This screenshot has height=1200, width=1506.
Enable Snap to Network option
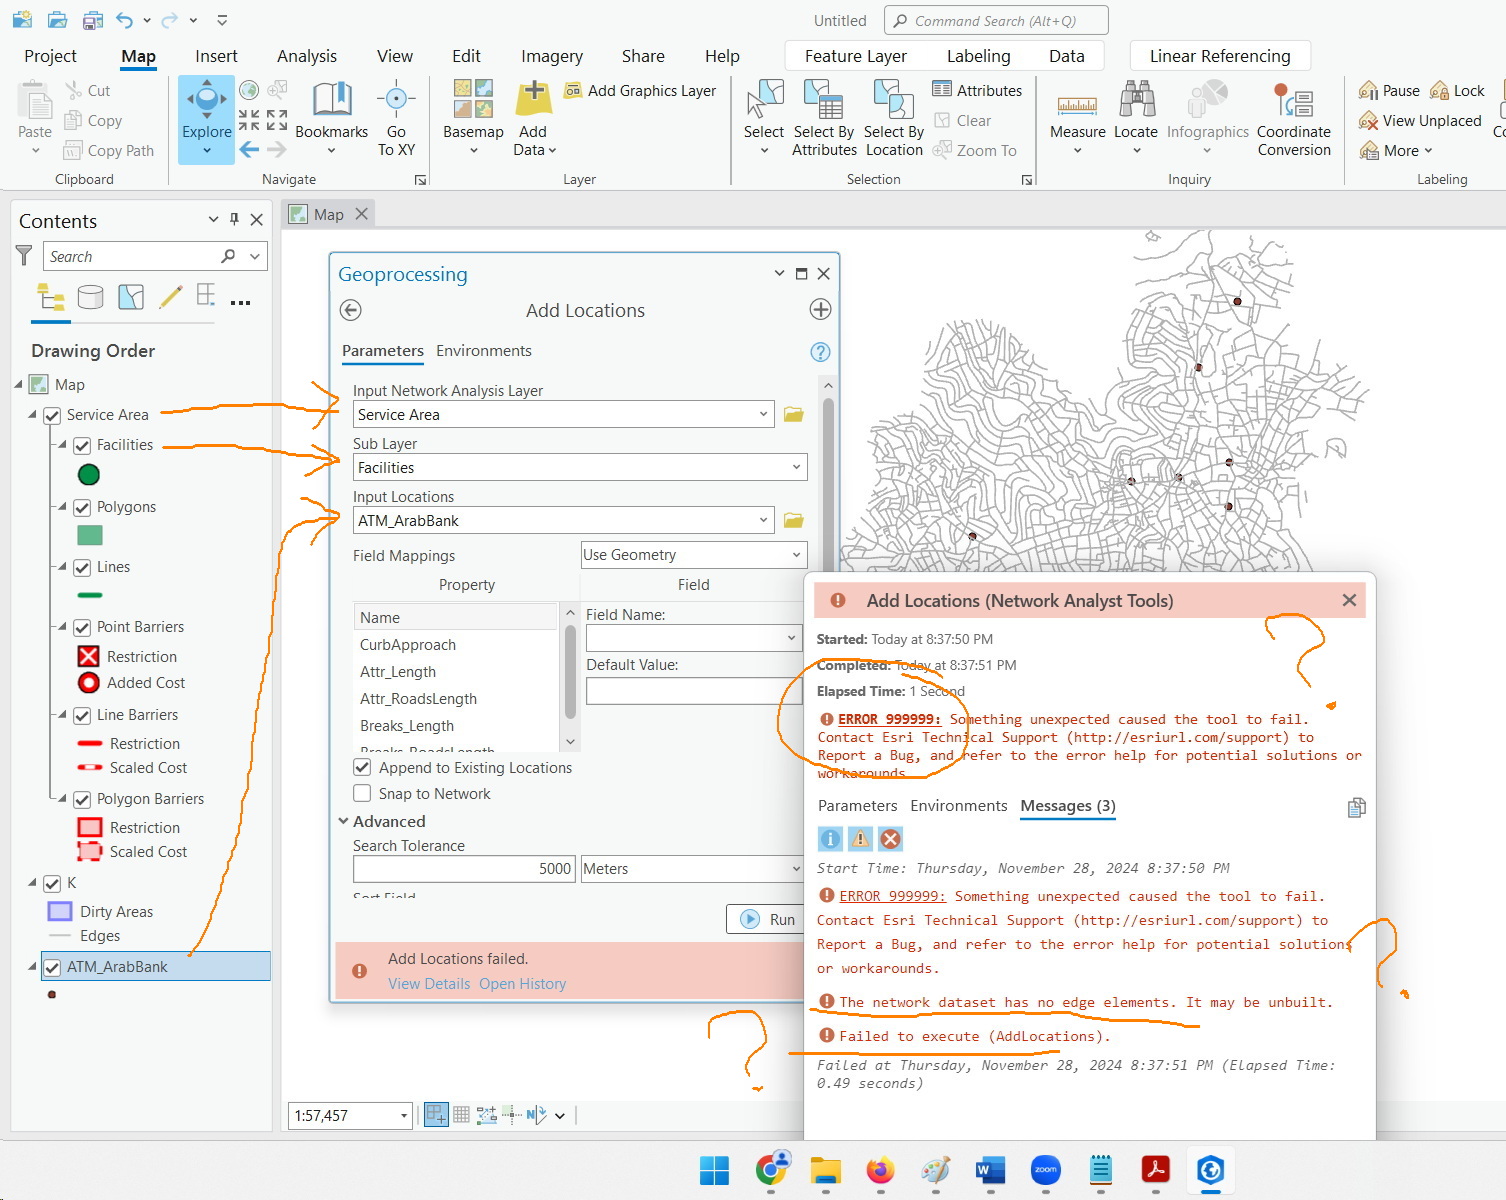[x=362, y=793]
